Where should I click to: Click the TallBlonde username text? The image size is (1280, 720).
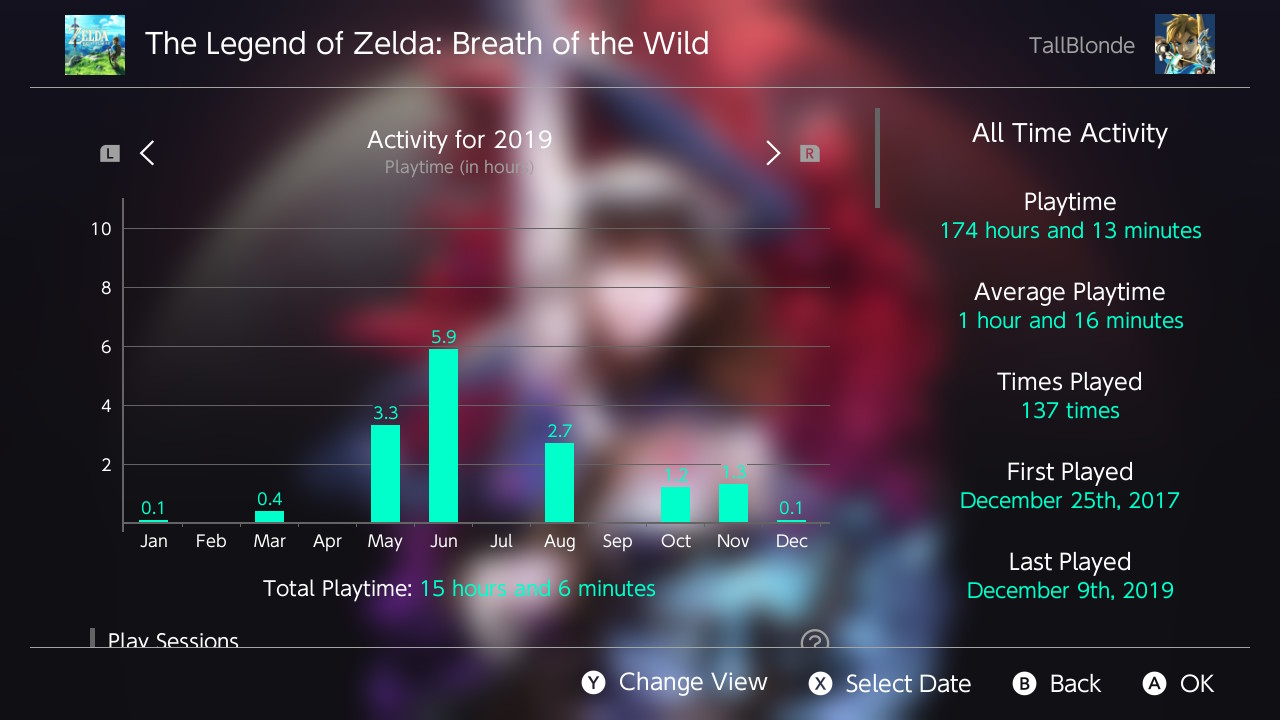[1082, 46]
